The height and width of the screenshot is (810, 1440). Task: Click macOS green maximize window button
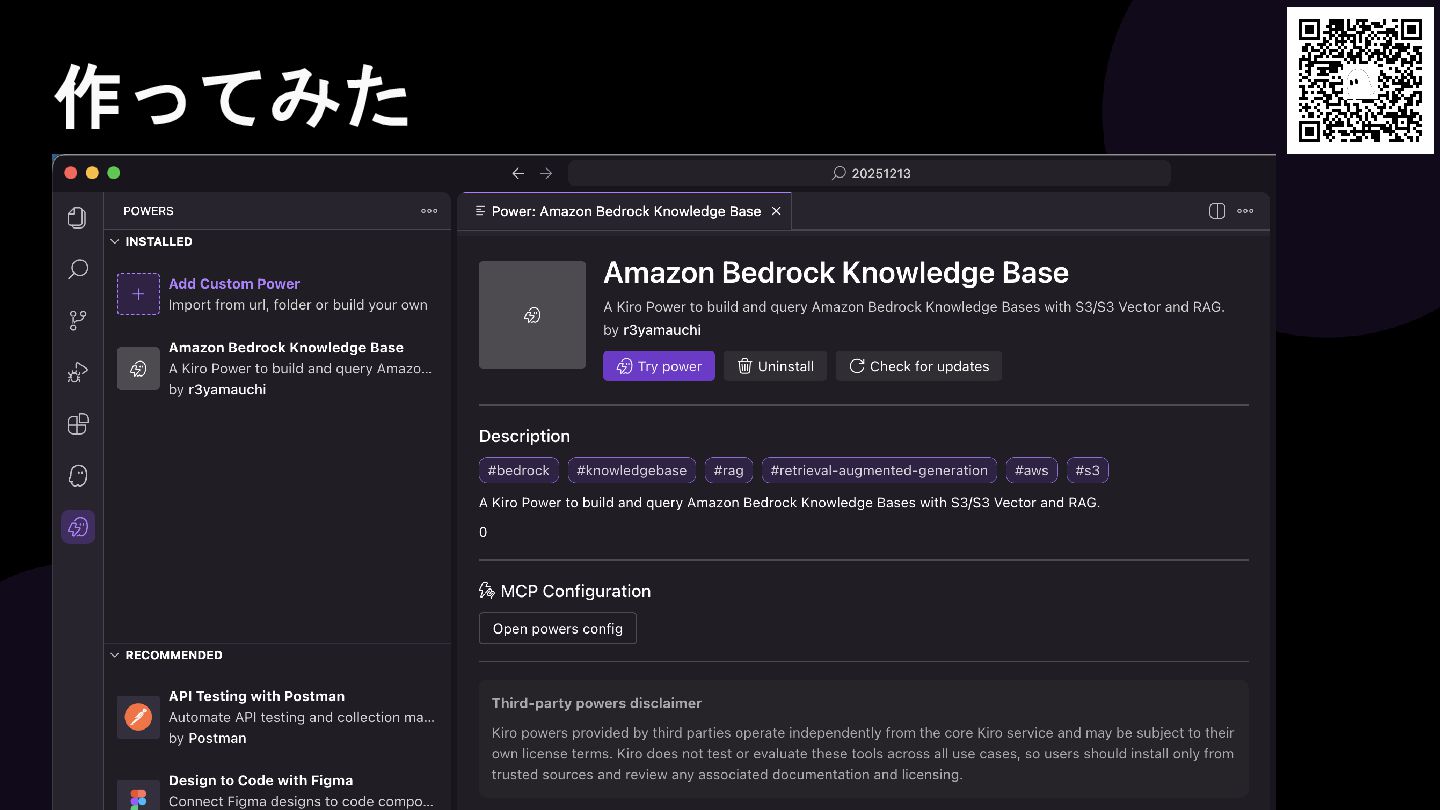(x=114, y=172)
